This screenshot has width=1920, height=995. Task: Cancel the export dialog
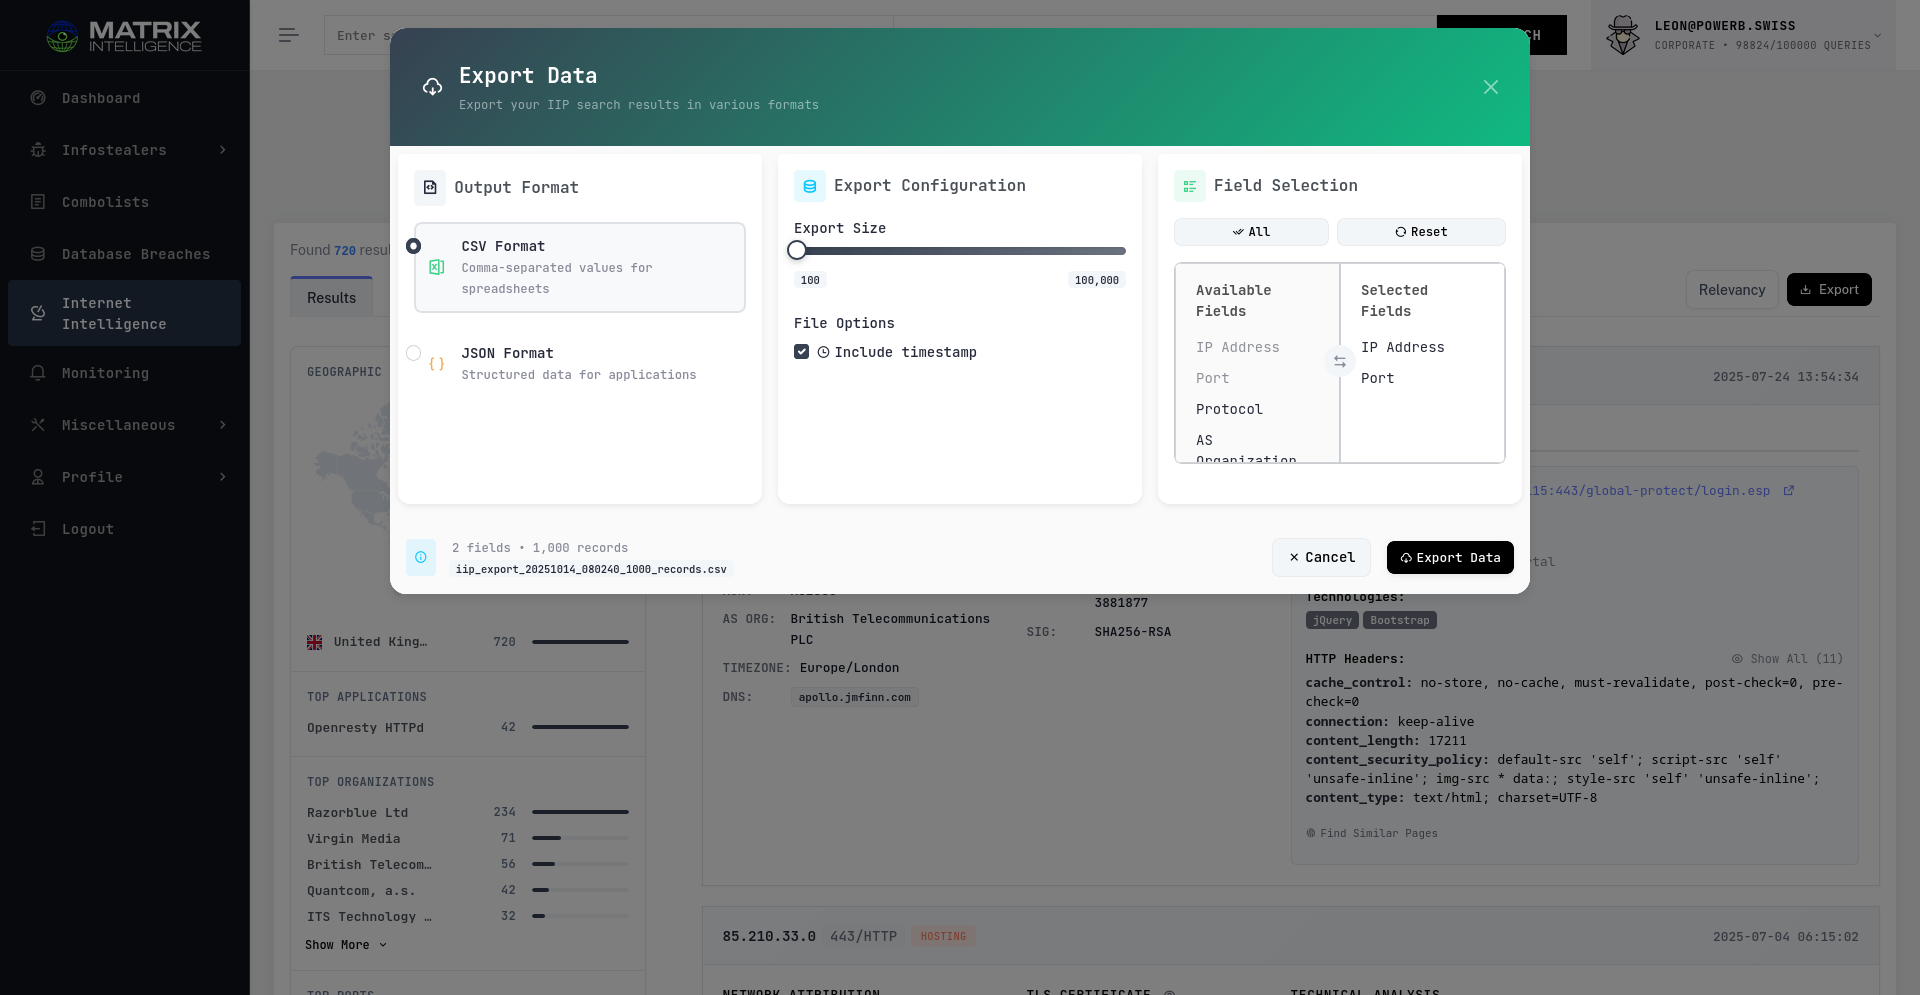click(1321, 558)
